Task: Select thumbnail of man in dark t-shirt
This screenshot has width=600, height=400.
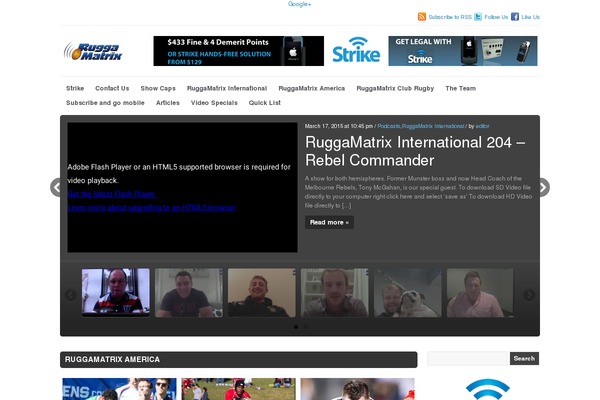Action: click(189, 293)
